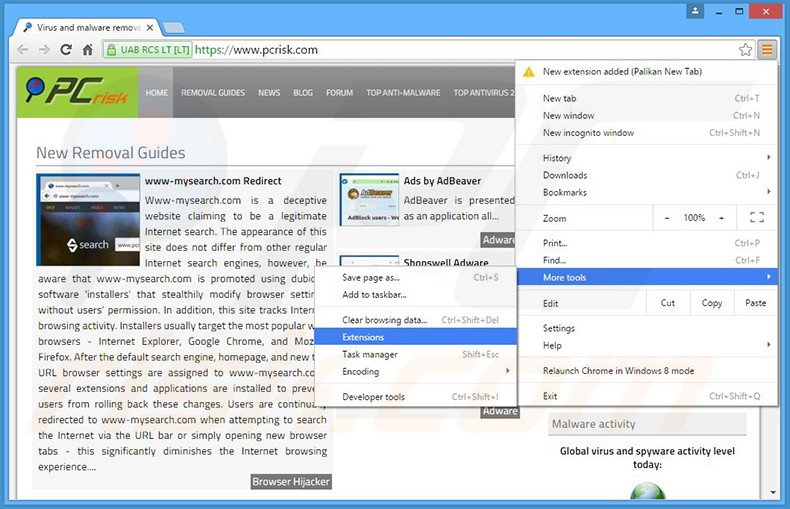The height and width of the screenshot is (509, 790).
Task: Go to the HOME nav item
Action: [x=157, y=93]
